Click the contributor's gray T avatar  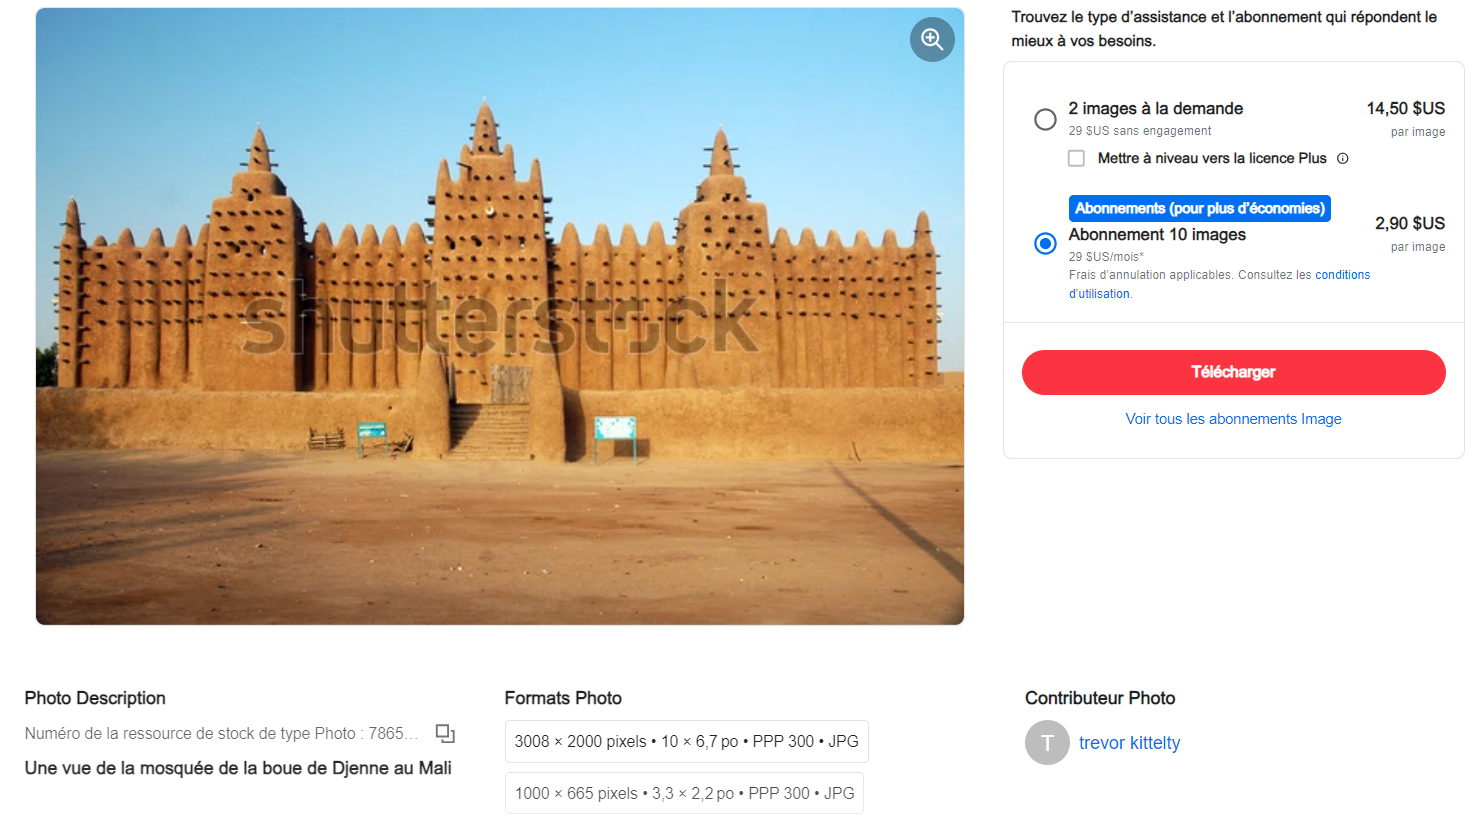click(1047, 743)
